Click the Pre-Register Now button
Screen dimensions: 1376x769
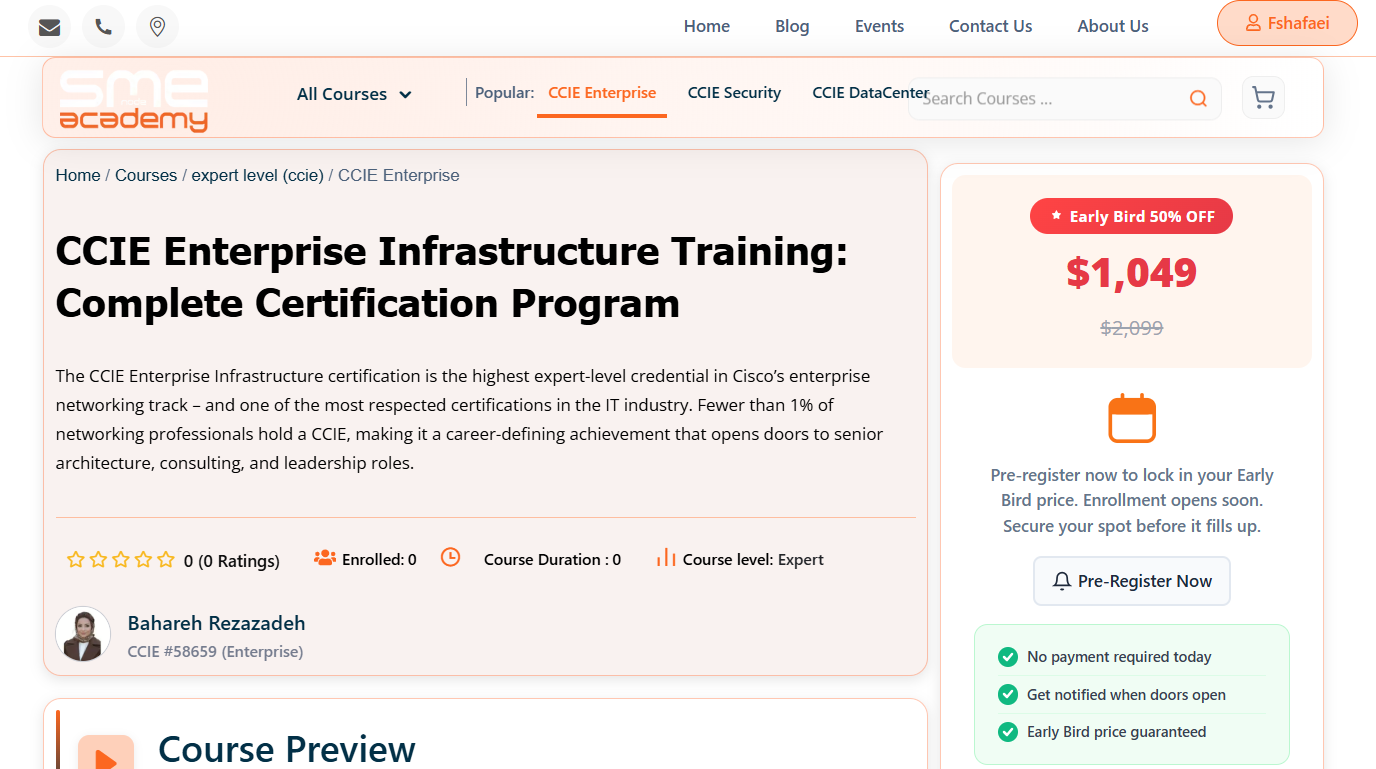tap(1132, 581)
